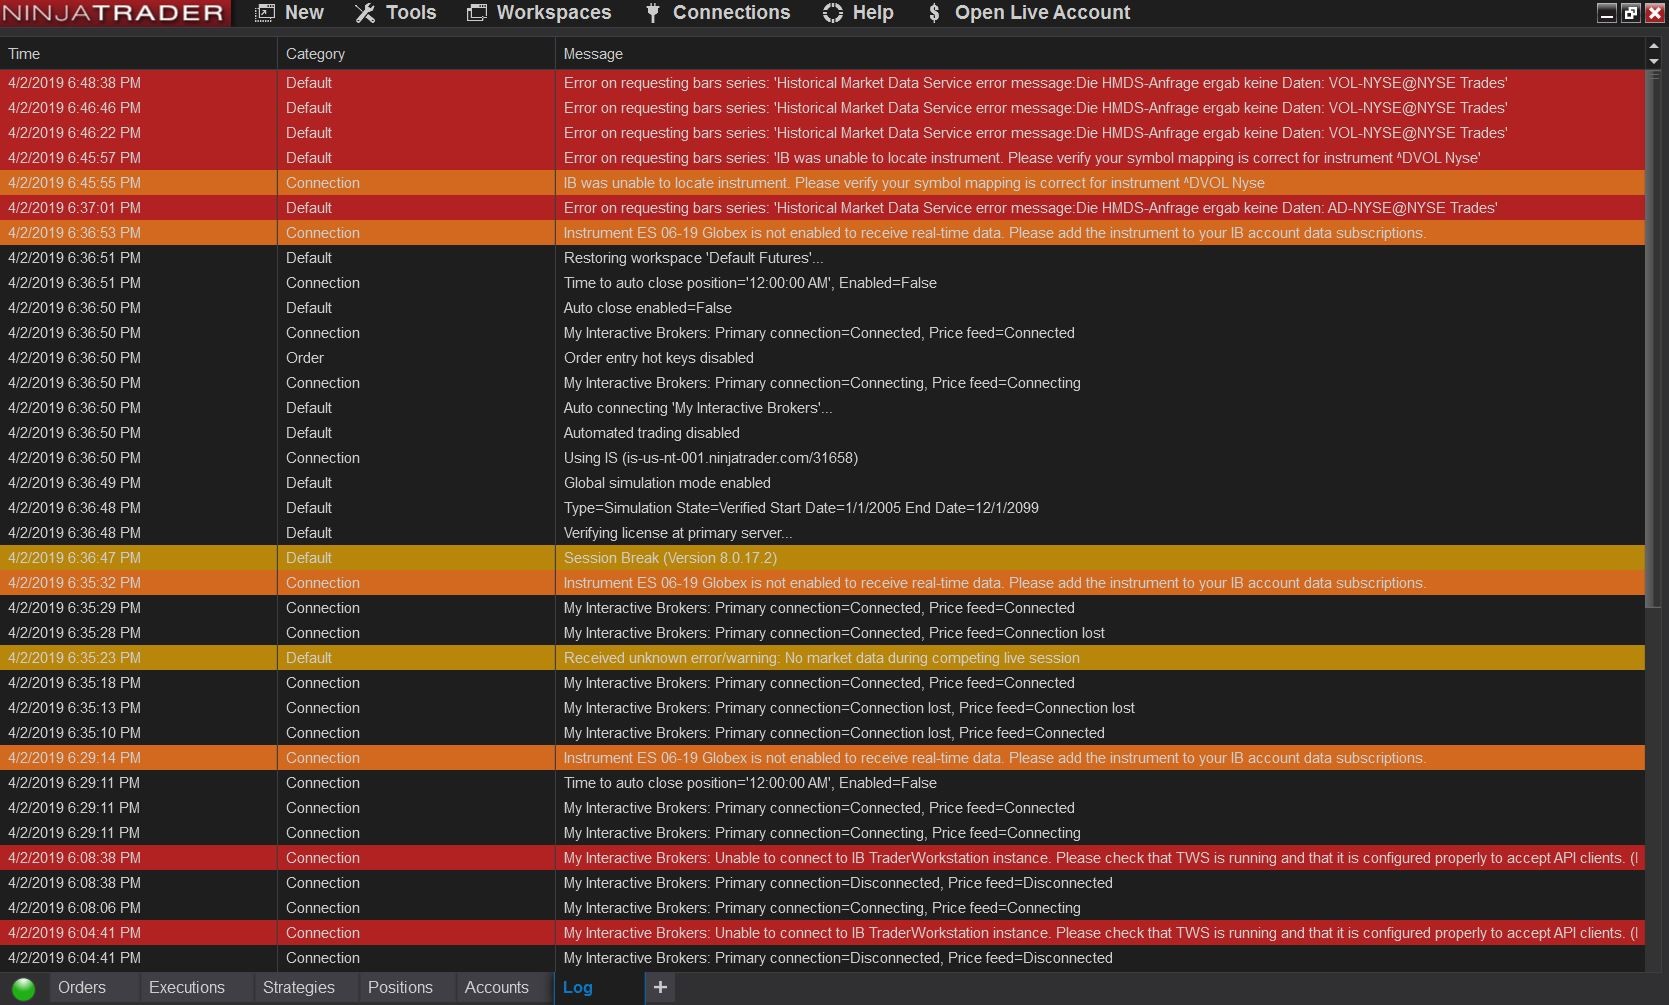Viewport: 1669px width, 1005px height.
Task: Select the 6:35:32 PM ES 06-19 warning
Action: [822, 583]
